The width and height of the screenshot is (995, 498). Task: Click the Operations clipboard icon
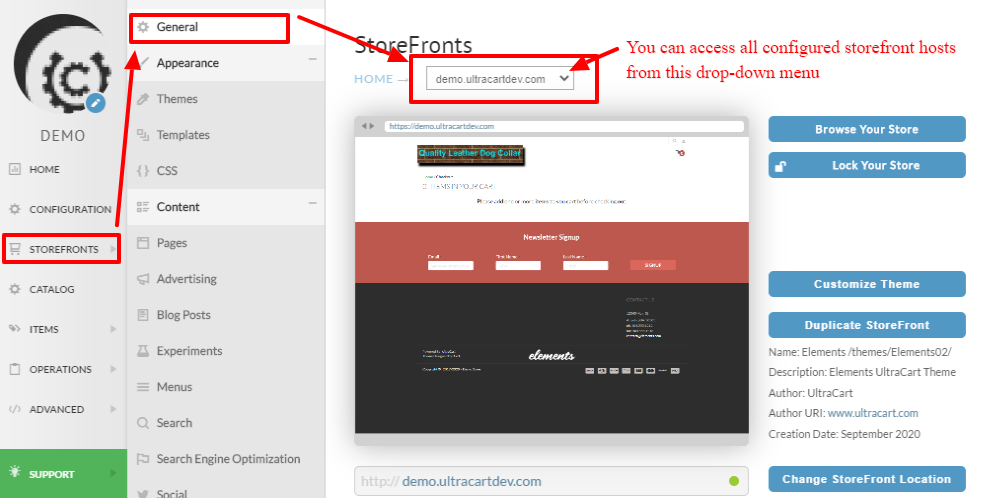tap(15, 369)
